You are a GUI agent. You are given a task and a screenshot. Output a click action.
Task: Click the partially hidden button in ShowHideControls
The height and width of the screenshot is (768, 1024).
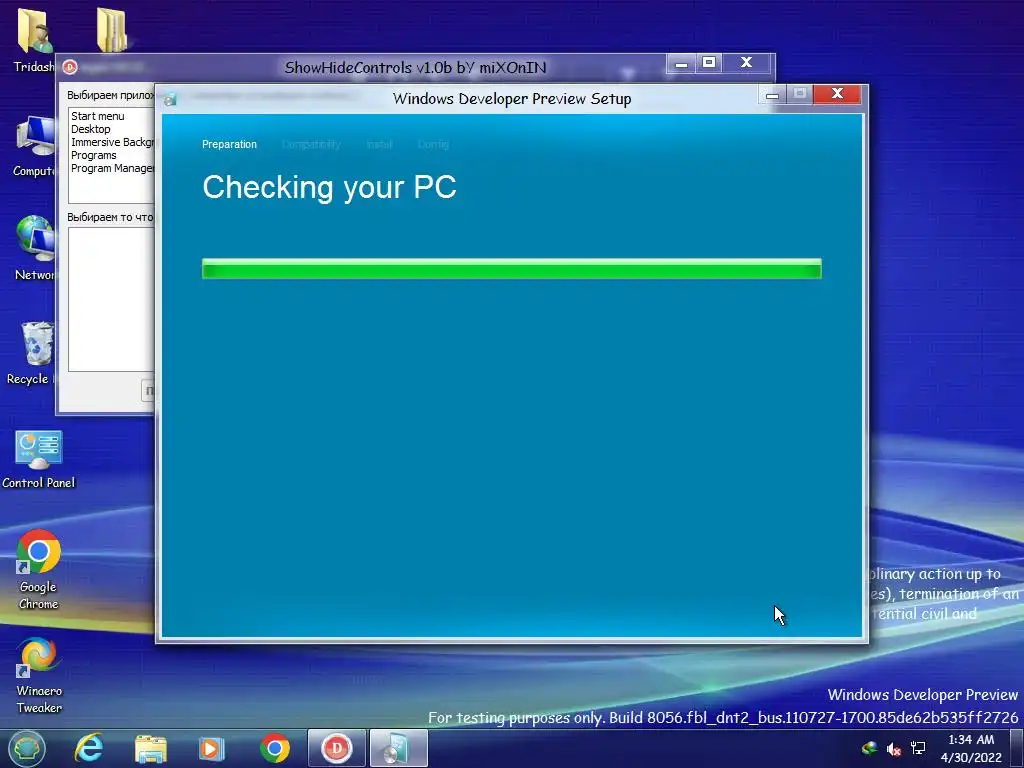(x=148, y=391)
